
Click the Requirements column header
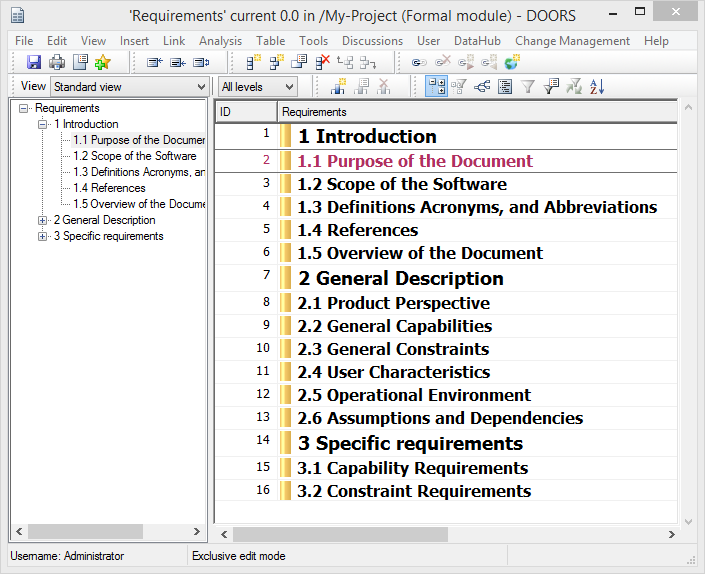coord(476,112)
